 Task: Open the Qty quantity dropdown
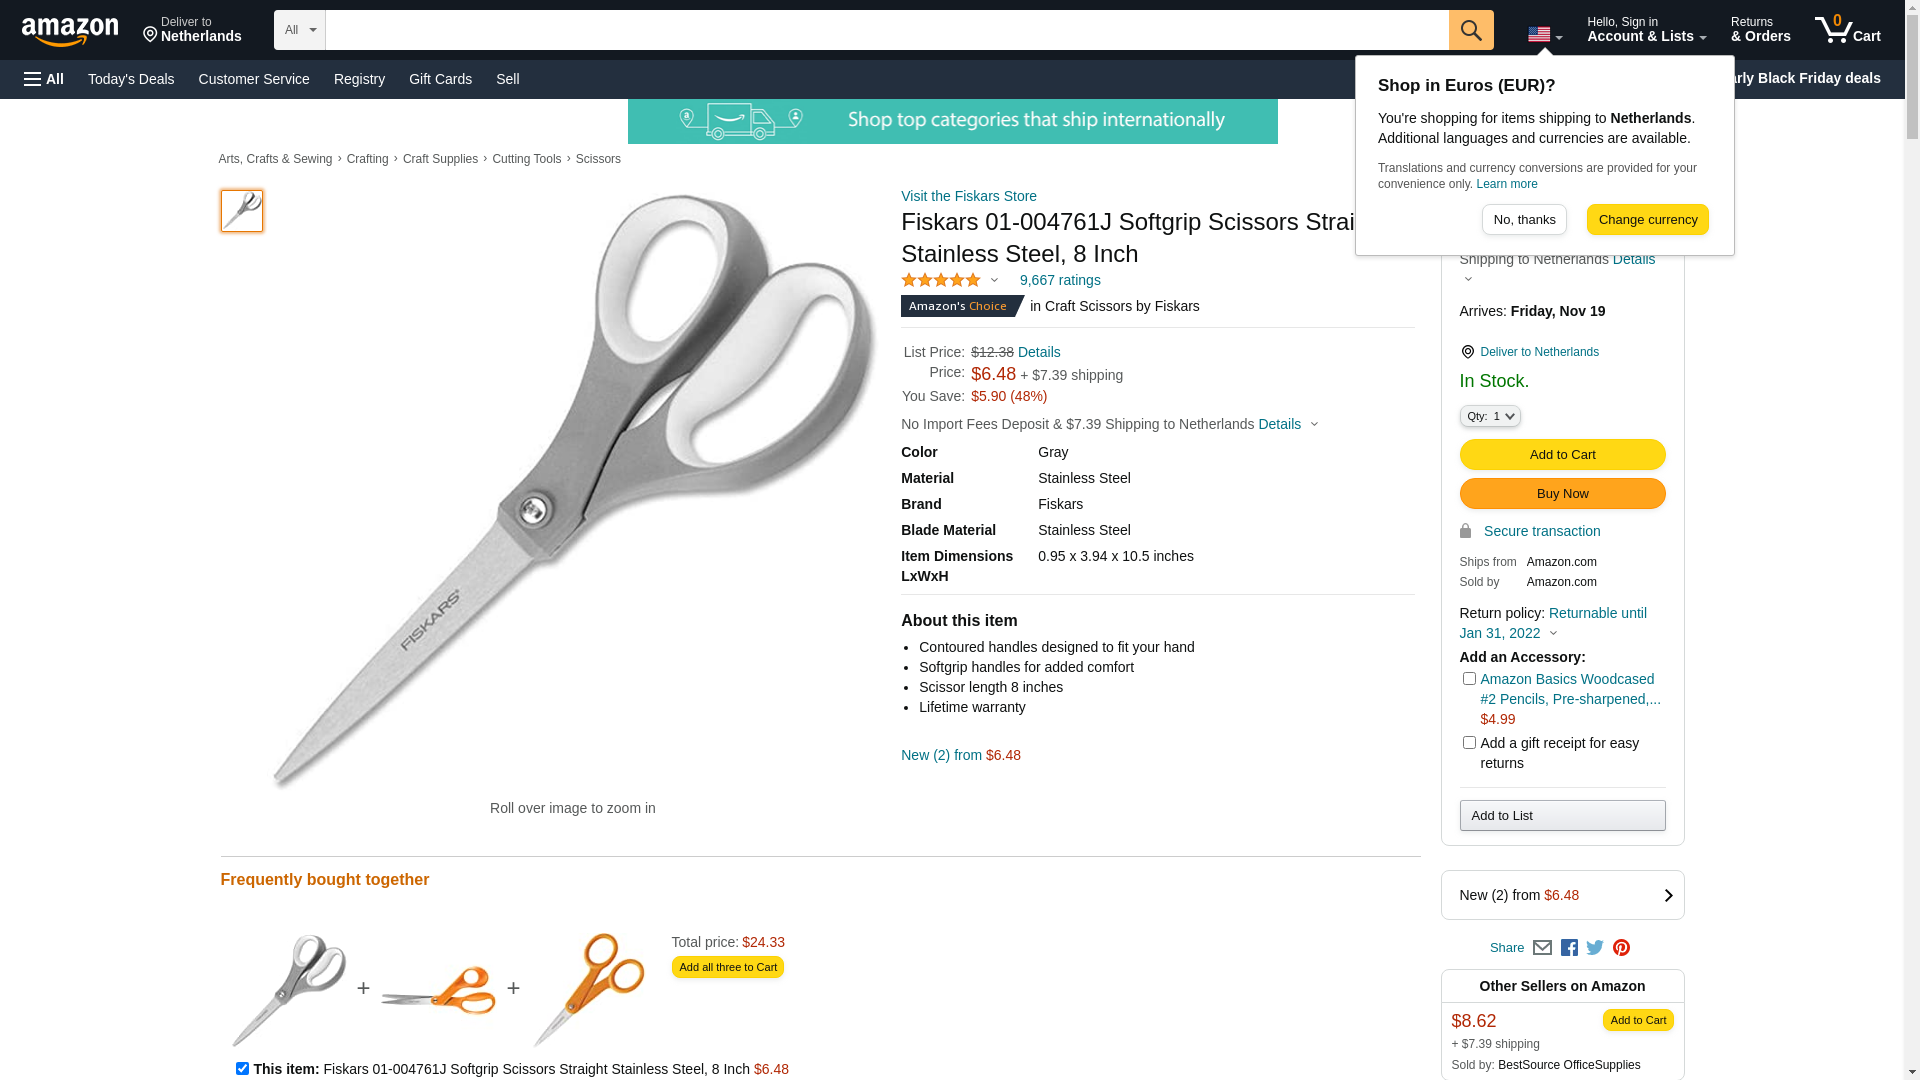coord(1490,416)
